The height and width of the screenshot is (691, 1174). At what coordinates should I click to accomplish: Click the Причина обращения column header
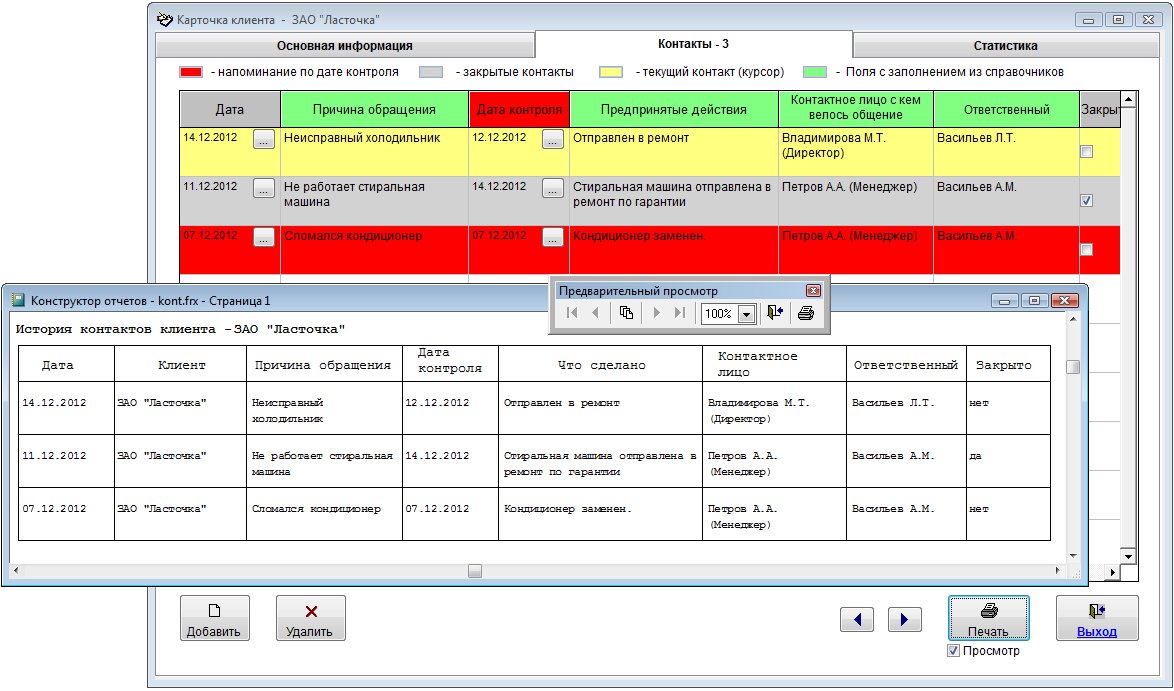click(374, 110)
